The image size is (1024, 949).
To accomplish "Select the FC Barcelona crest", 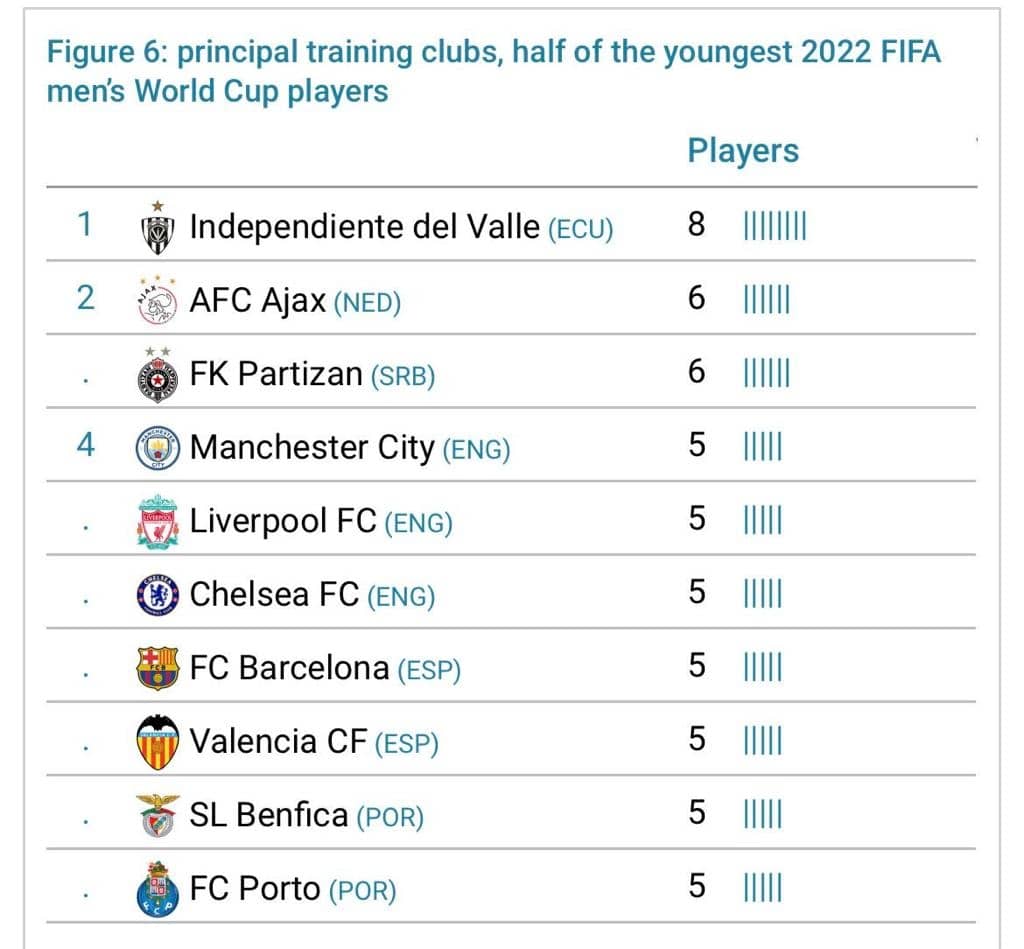I will point(157,668).
